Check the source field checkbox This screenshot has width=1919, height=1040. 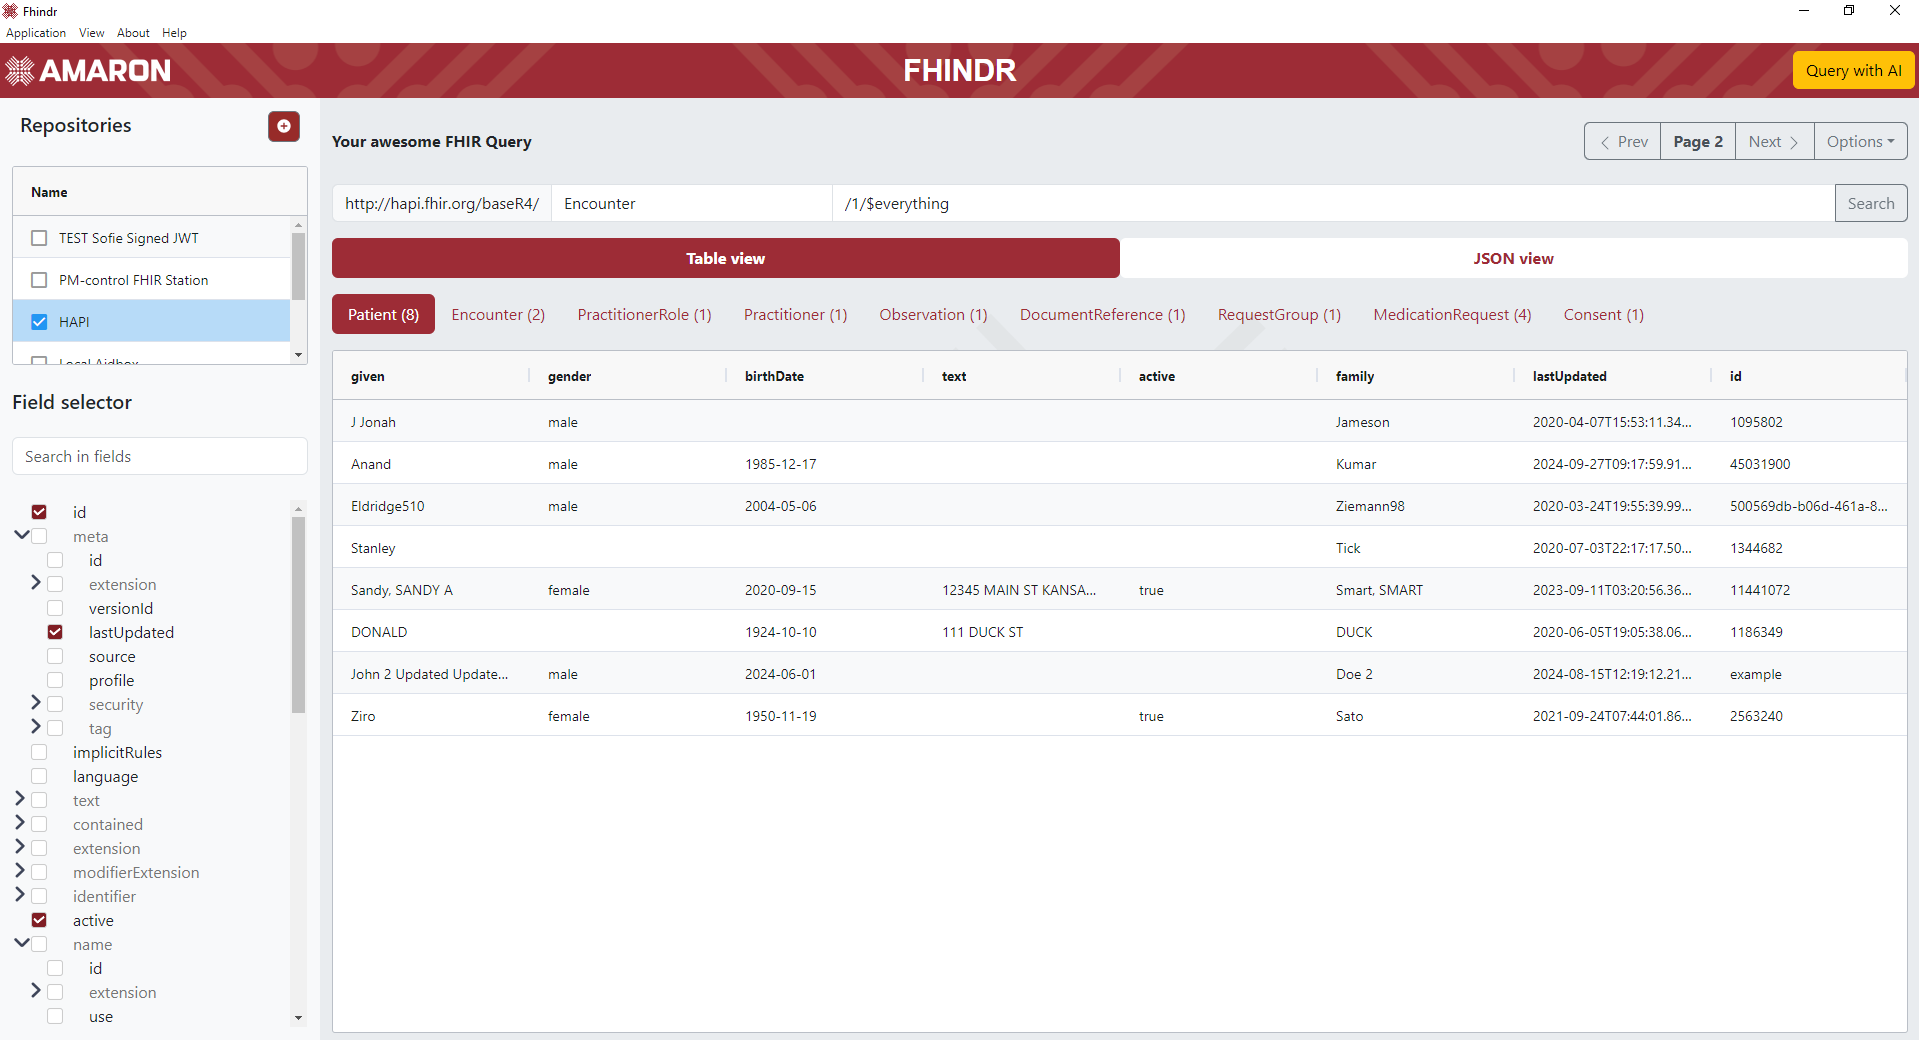pyautogui.click(x=55, y=656)
